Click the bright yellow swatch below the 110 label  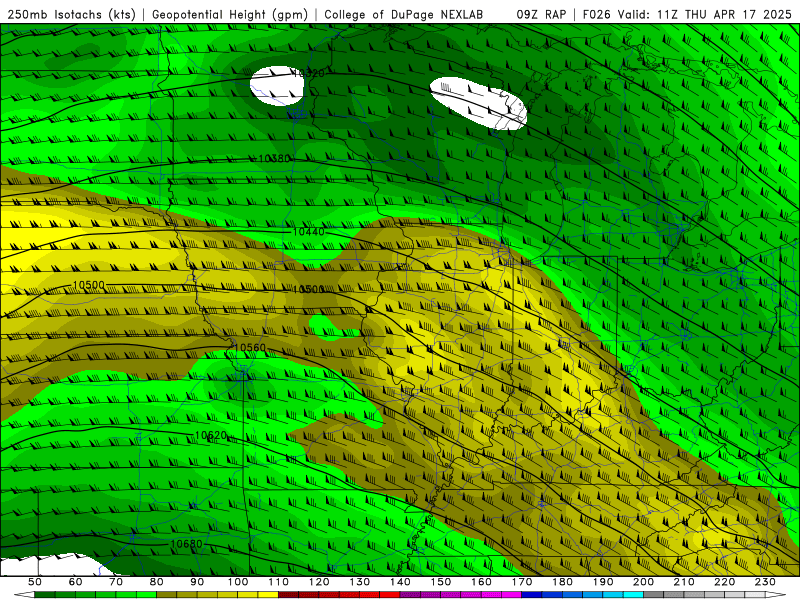point(268,595)
